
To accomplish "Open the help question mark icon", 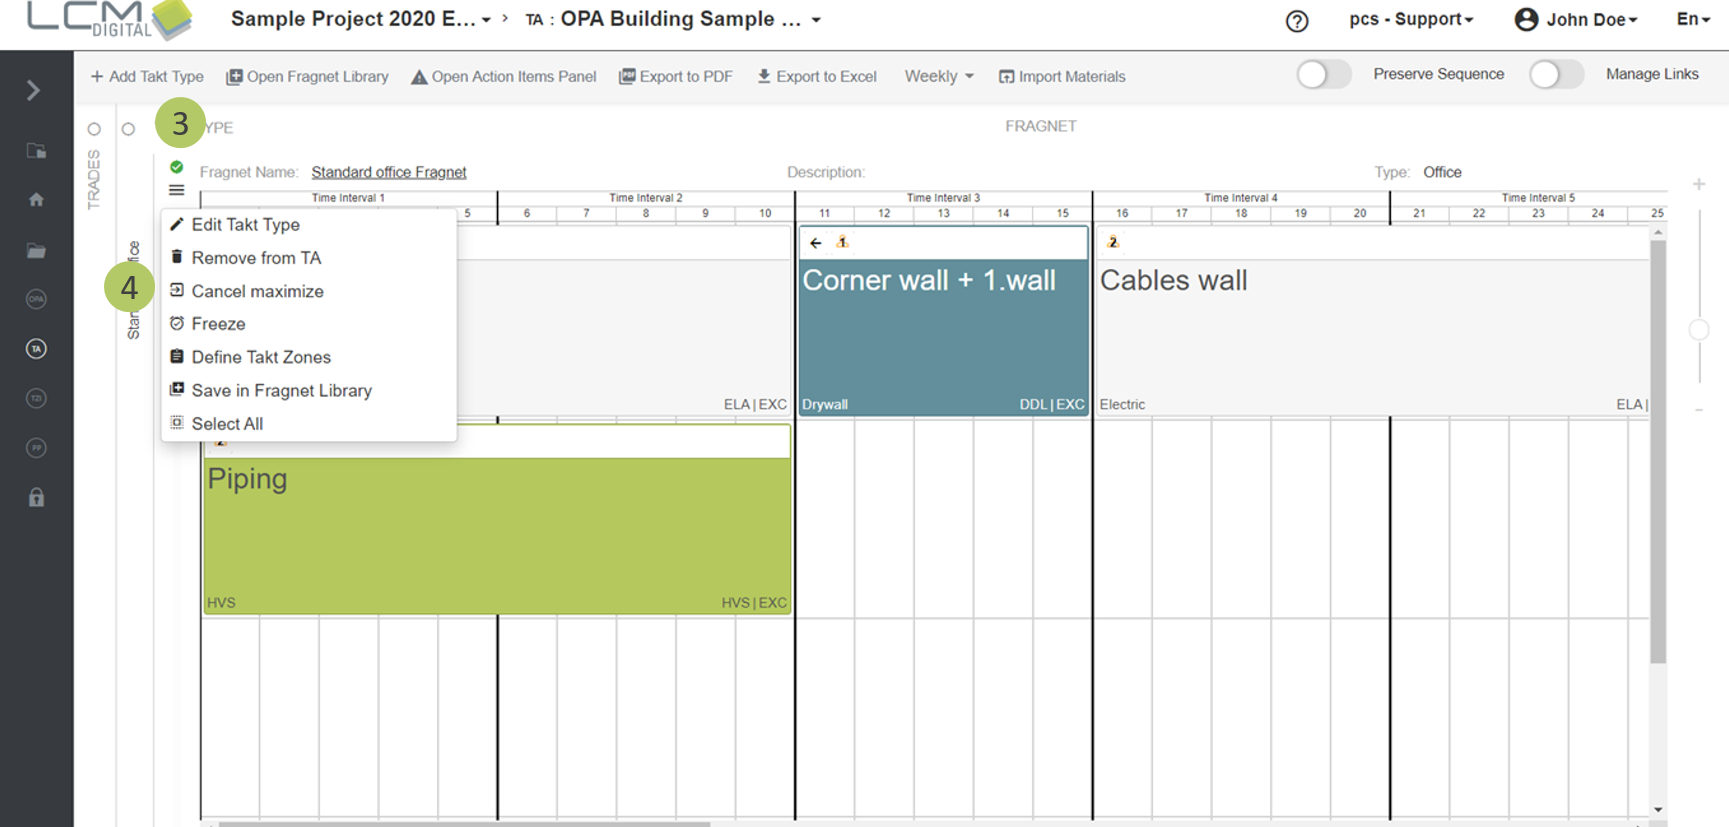I will 1296,21.
